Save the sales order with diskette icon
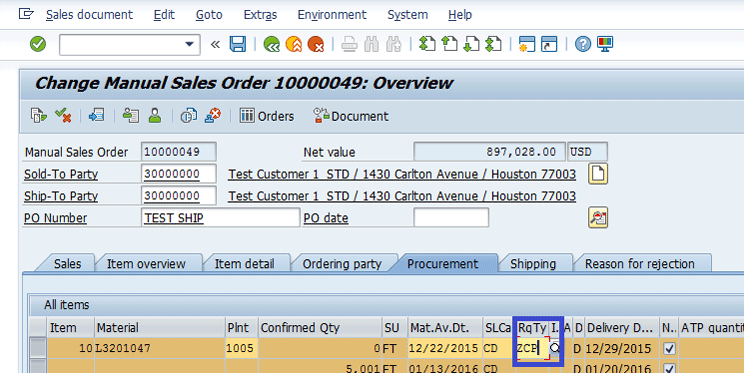This screenshot has width=745, height=373. point(238,44)
